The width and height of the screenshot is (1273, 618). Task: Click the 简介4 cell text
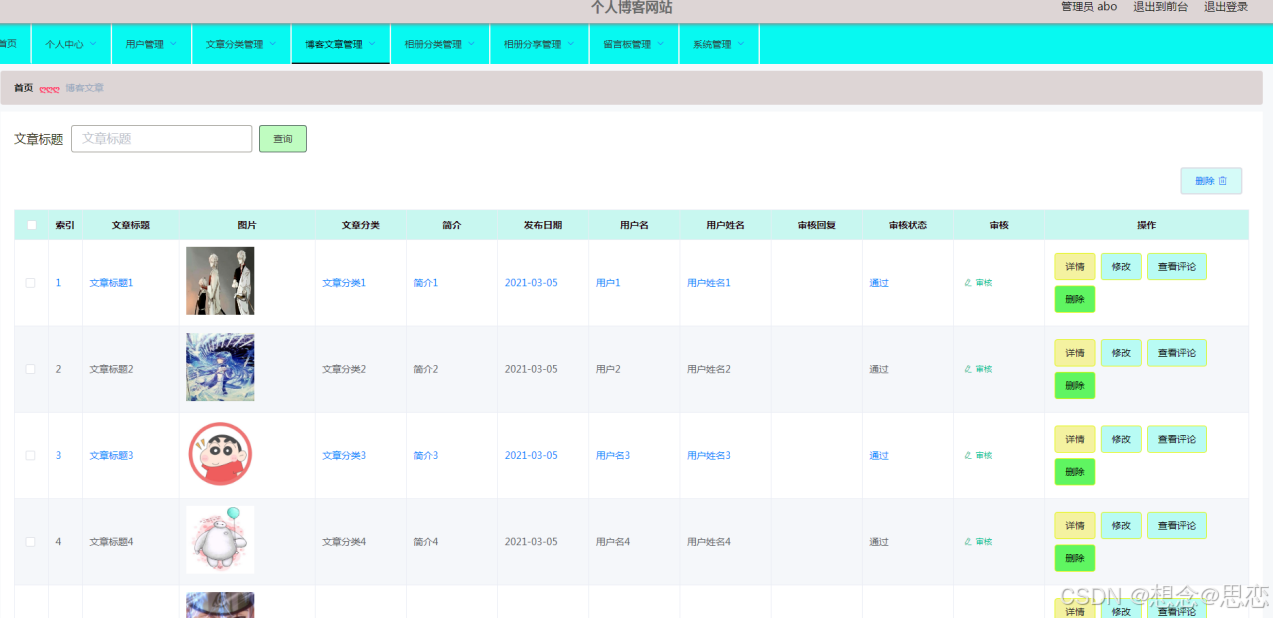pos(426,542)
